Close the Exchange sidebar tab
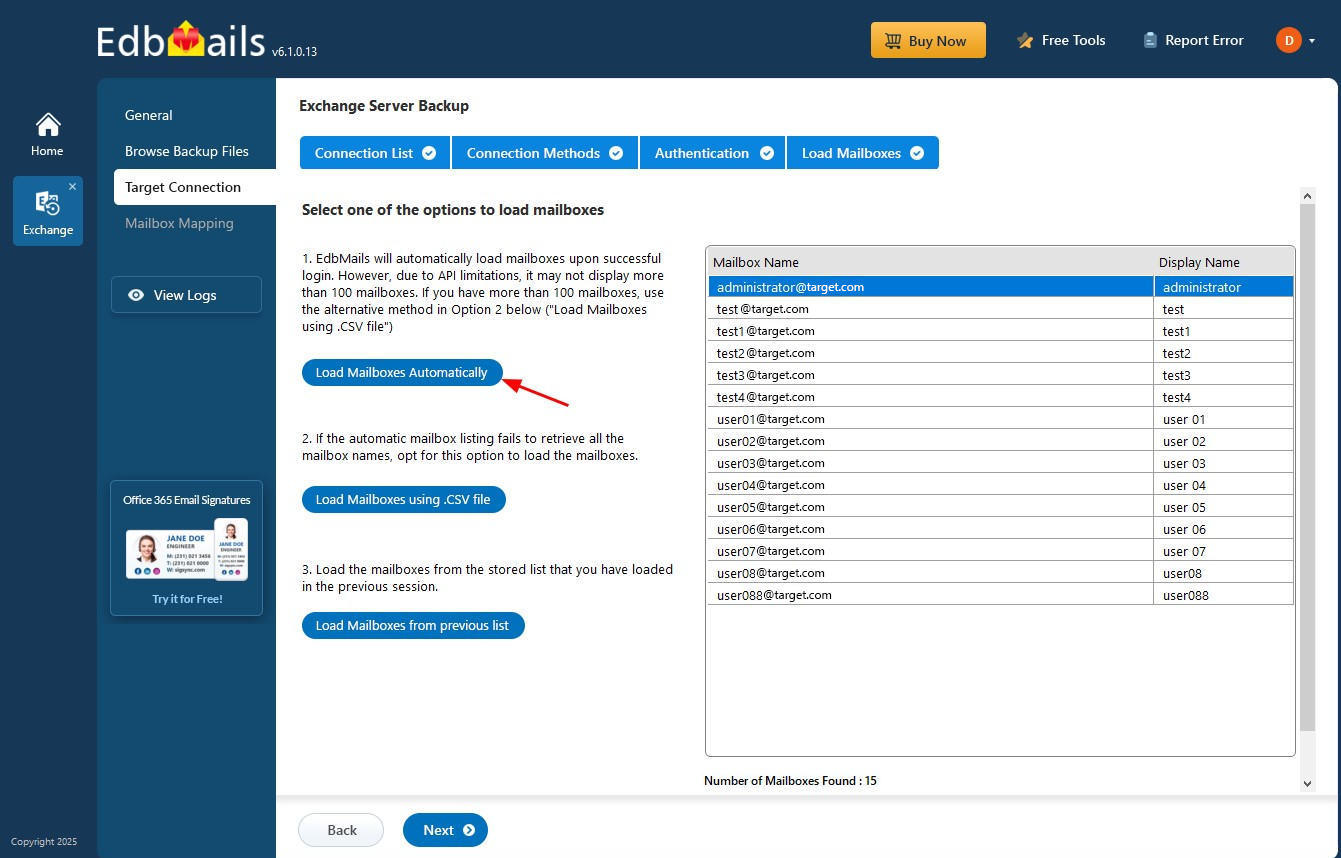Screen dimensions: 1341x858 coord(72,187)
